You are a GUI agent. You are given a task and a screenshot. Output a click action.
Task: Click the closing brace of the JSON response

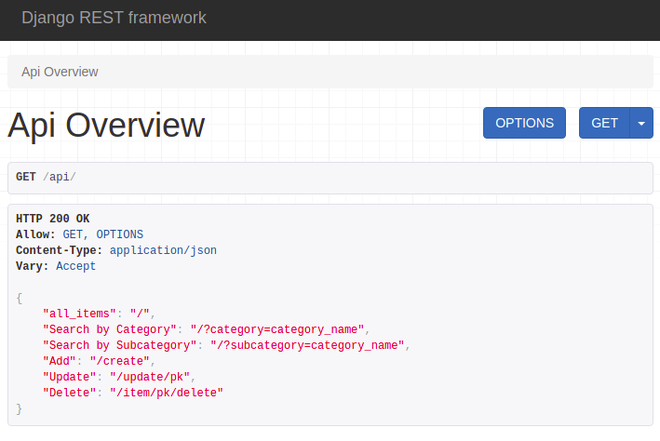point(19,409)
